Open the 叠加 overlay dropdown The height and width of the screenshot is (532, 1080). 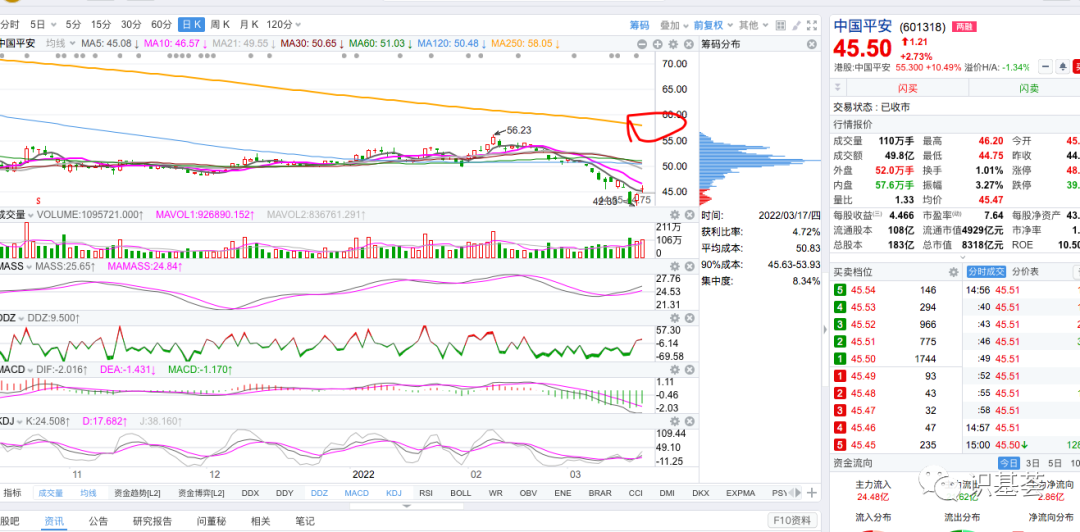coord(674,25)
